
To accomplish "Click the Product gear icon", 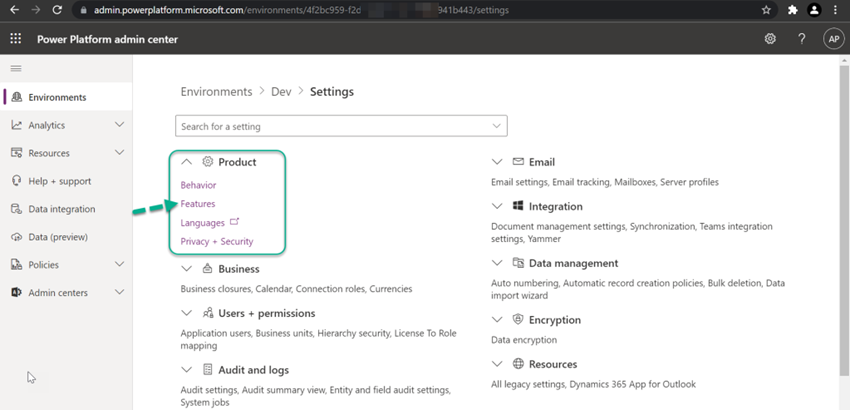I will coord(208,162).
